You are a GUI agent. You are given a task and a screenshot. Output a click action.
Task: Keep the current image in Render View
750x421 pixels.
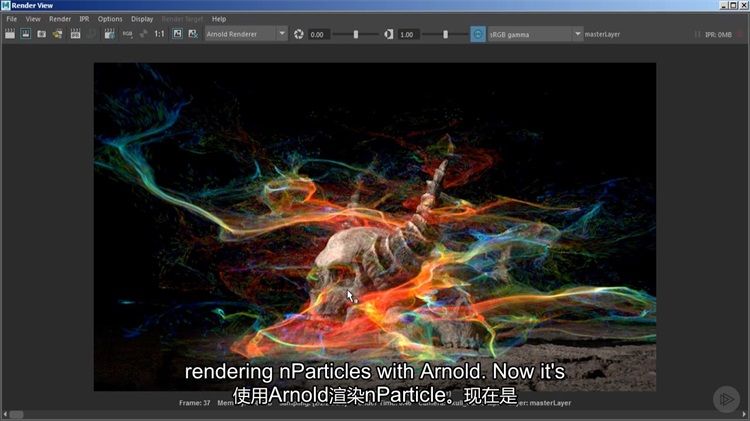pos(177,34)
